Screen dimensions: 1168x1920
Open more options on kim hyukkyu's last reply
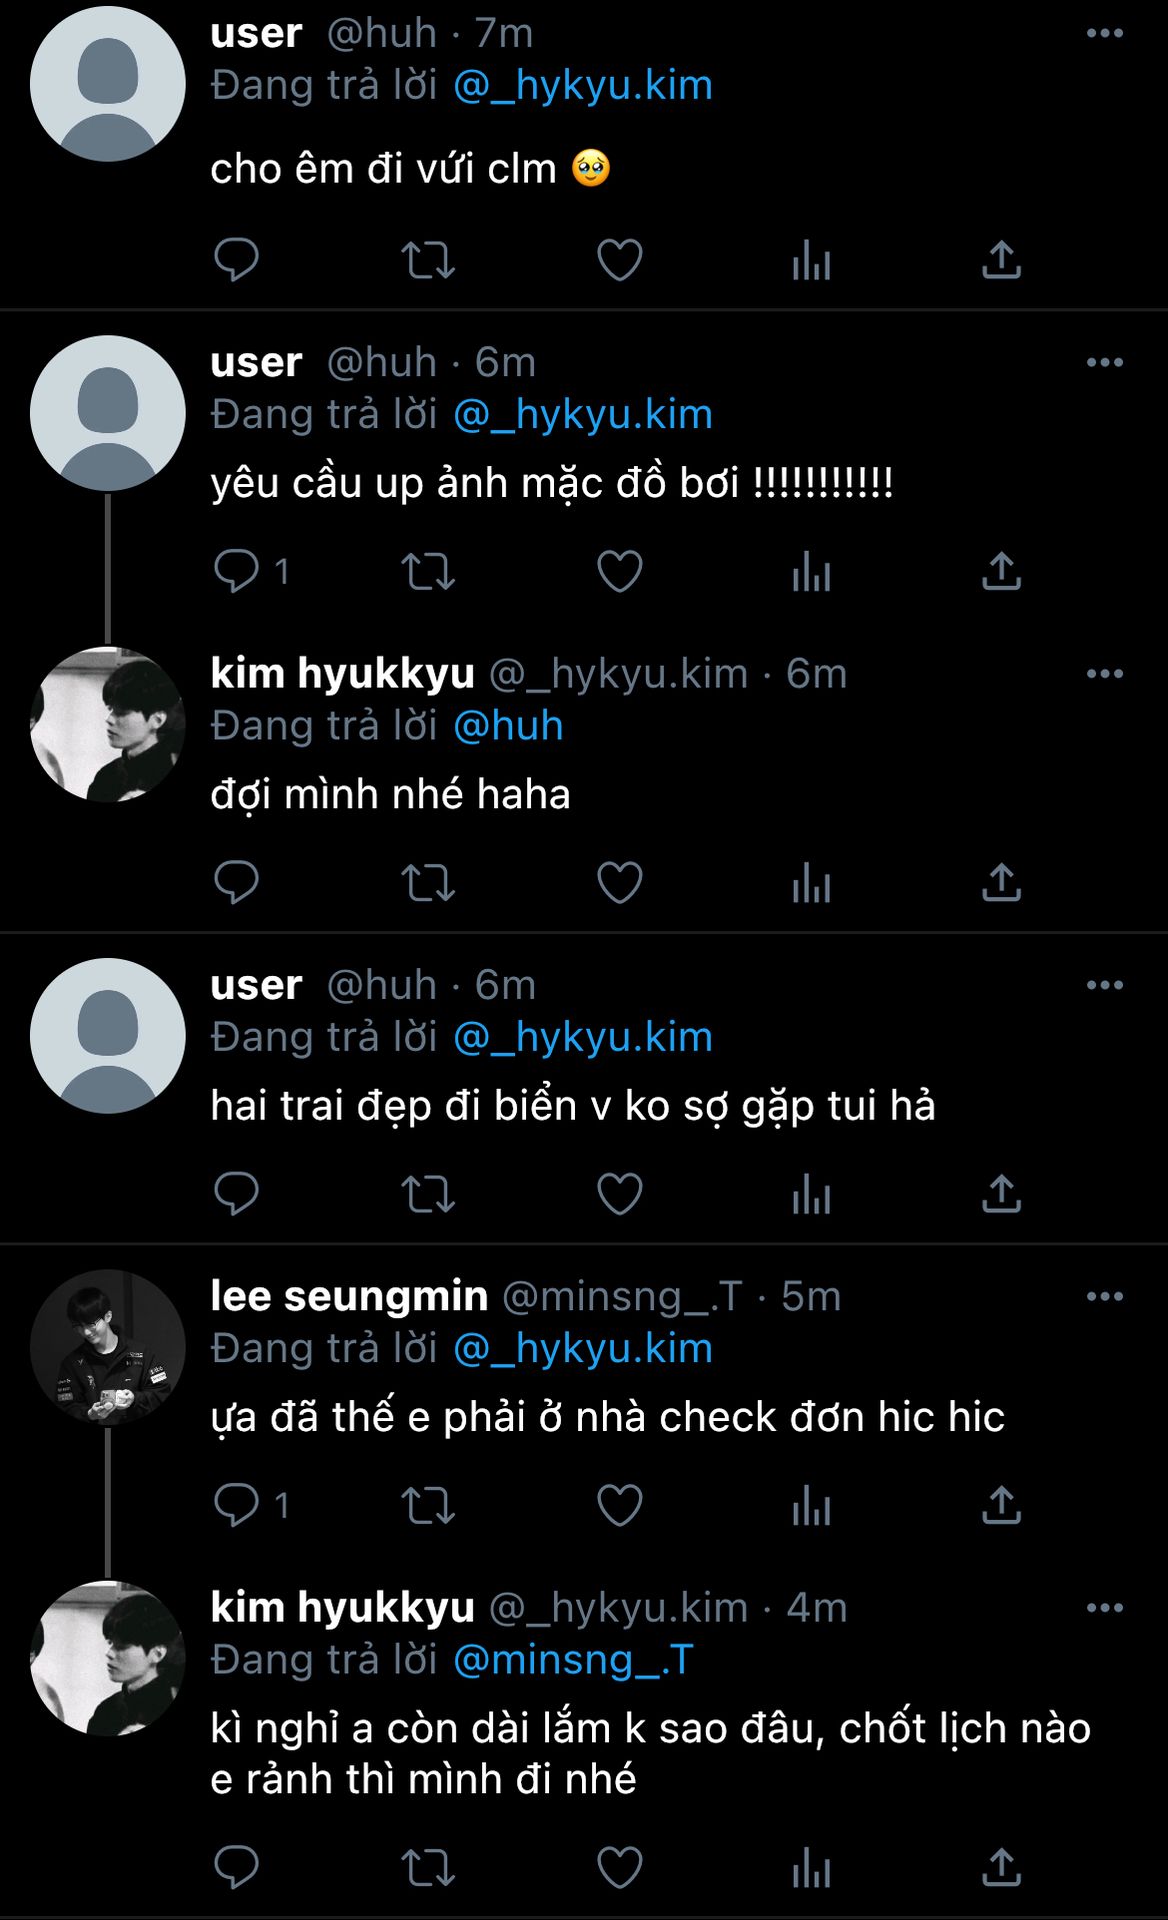[1104, 1608]
